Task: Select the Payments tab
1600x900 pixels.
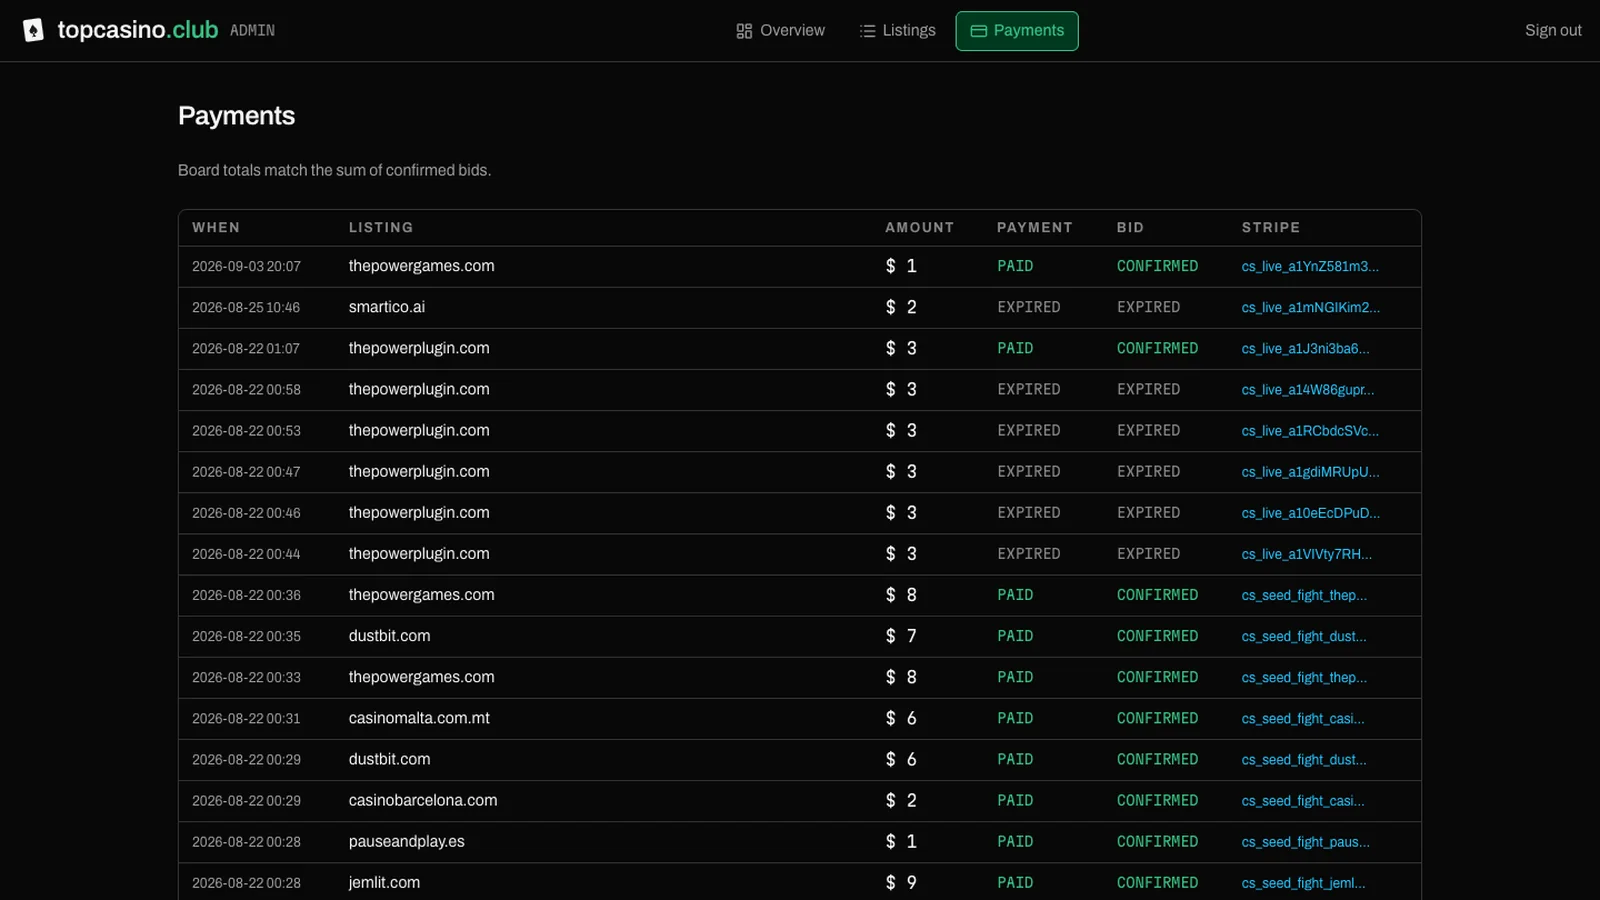Action: (x=1017, y=31)
